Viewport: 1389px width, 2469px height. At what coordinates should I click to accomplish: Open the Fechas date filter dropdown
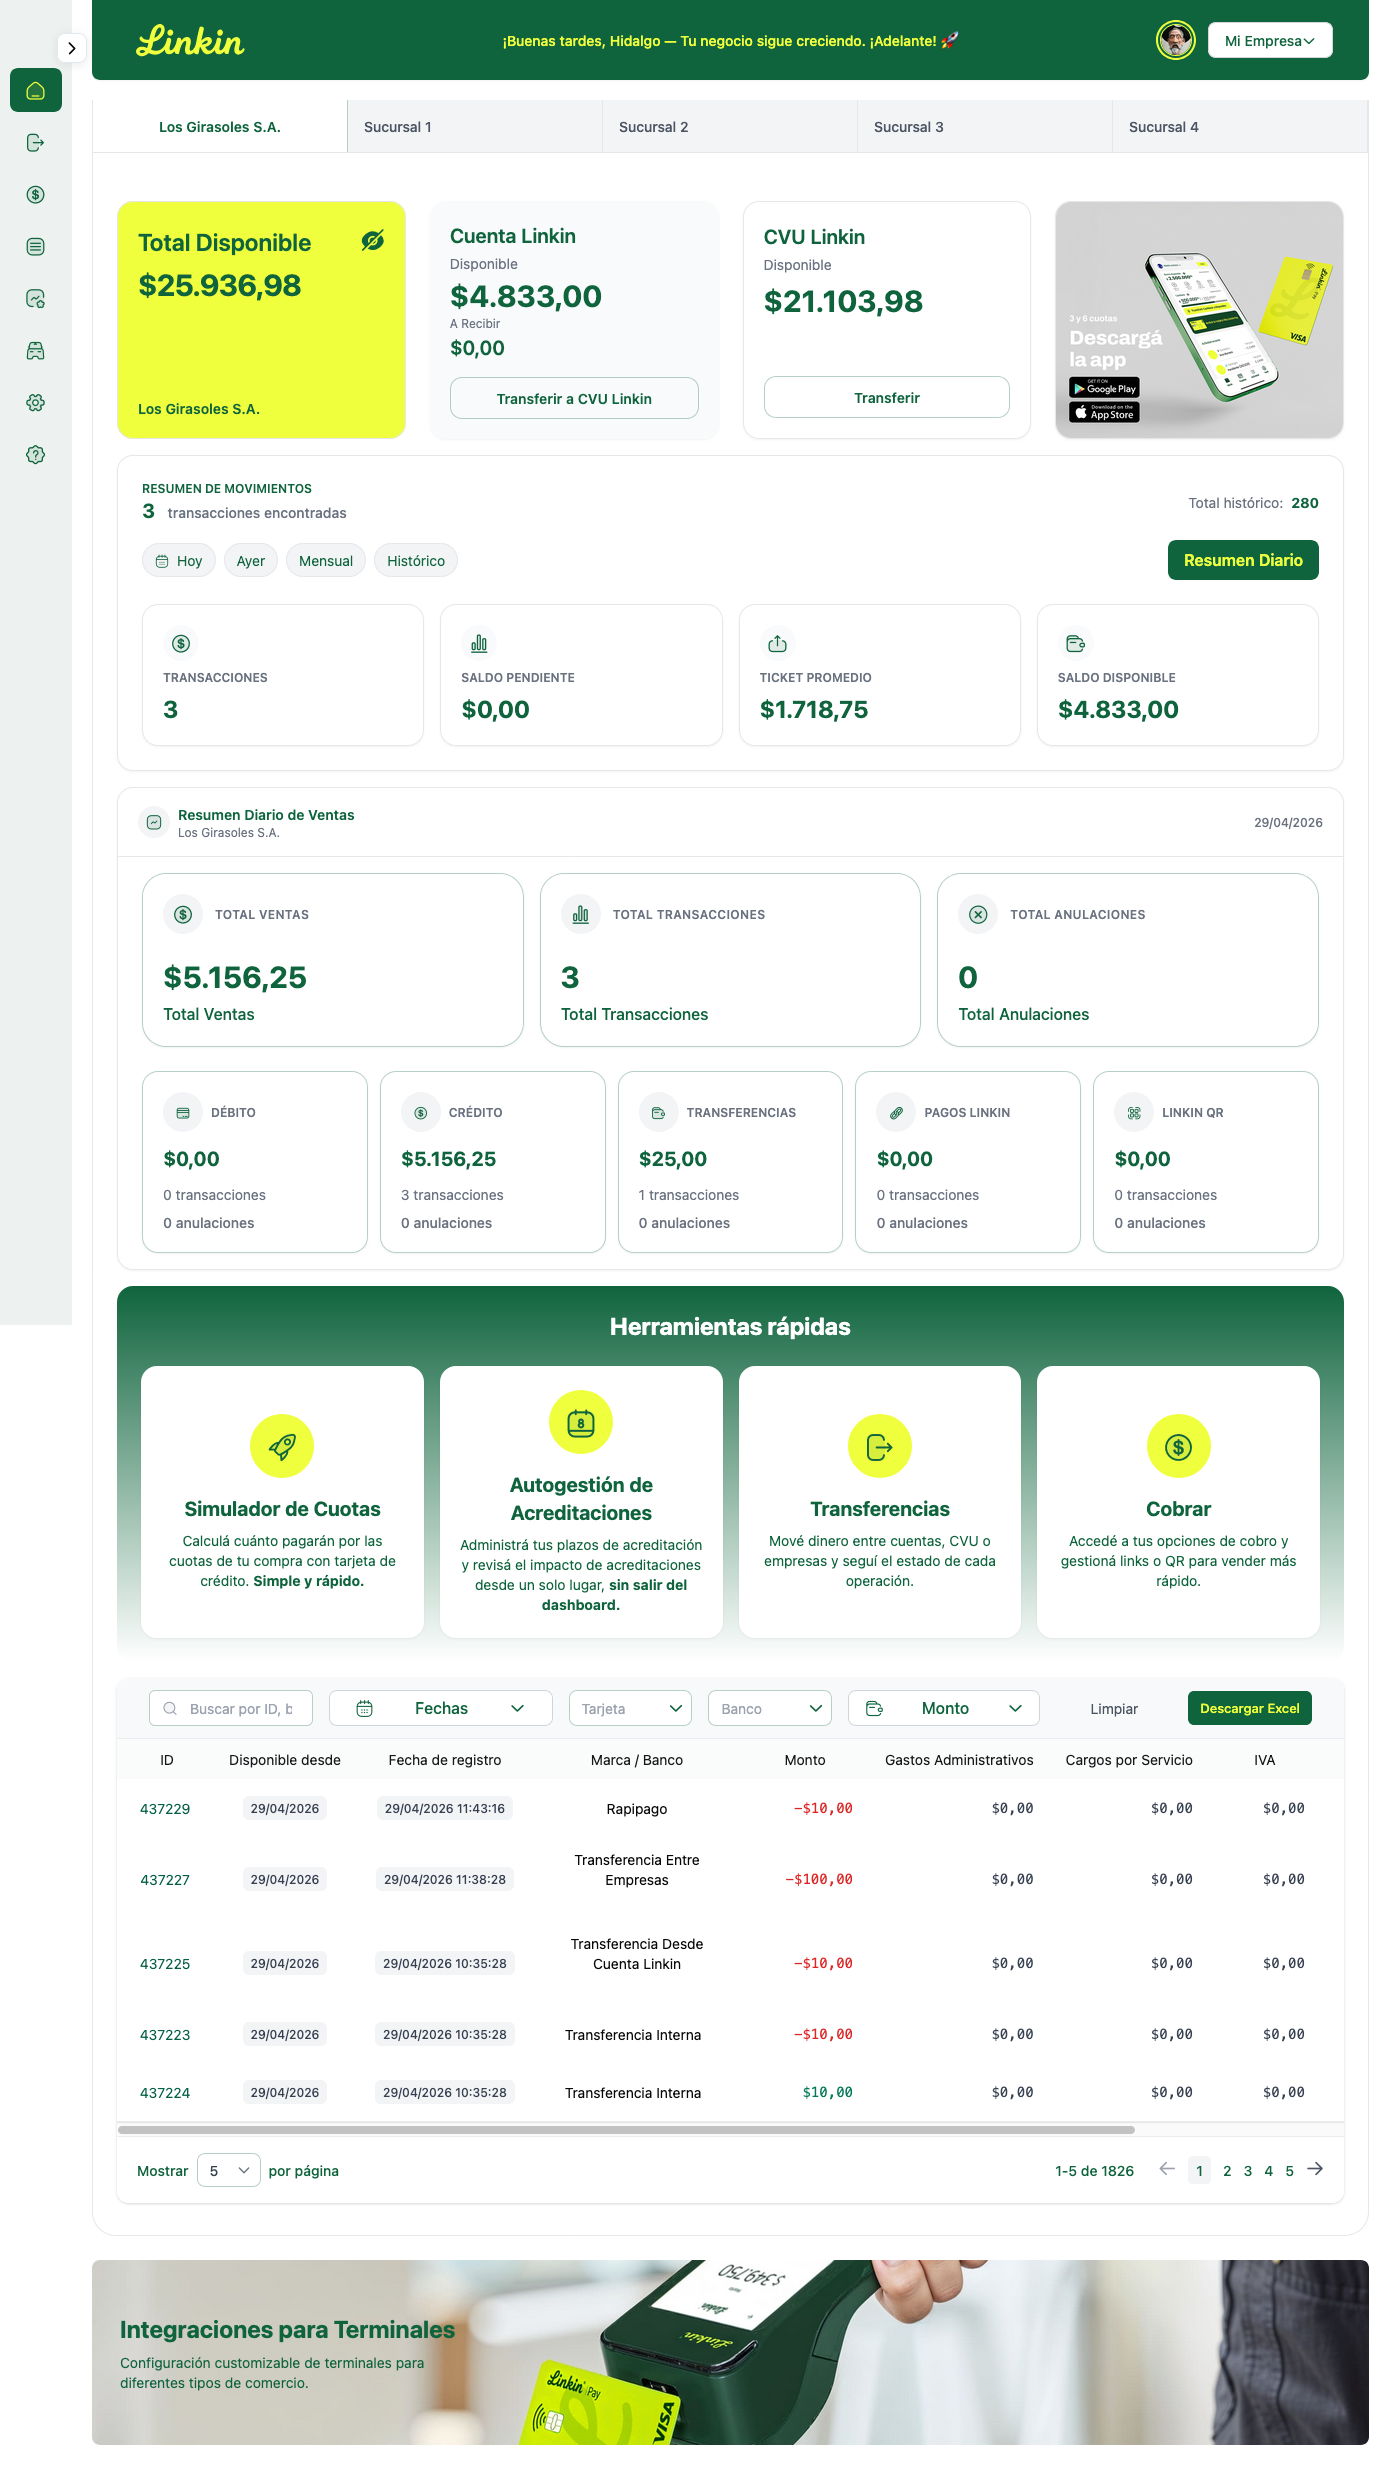(x=441, y=1709)
